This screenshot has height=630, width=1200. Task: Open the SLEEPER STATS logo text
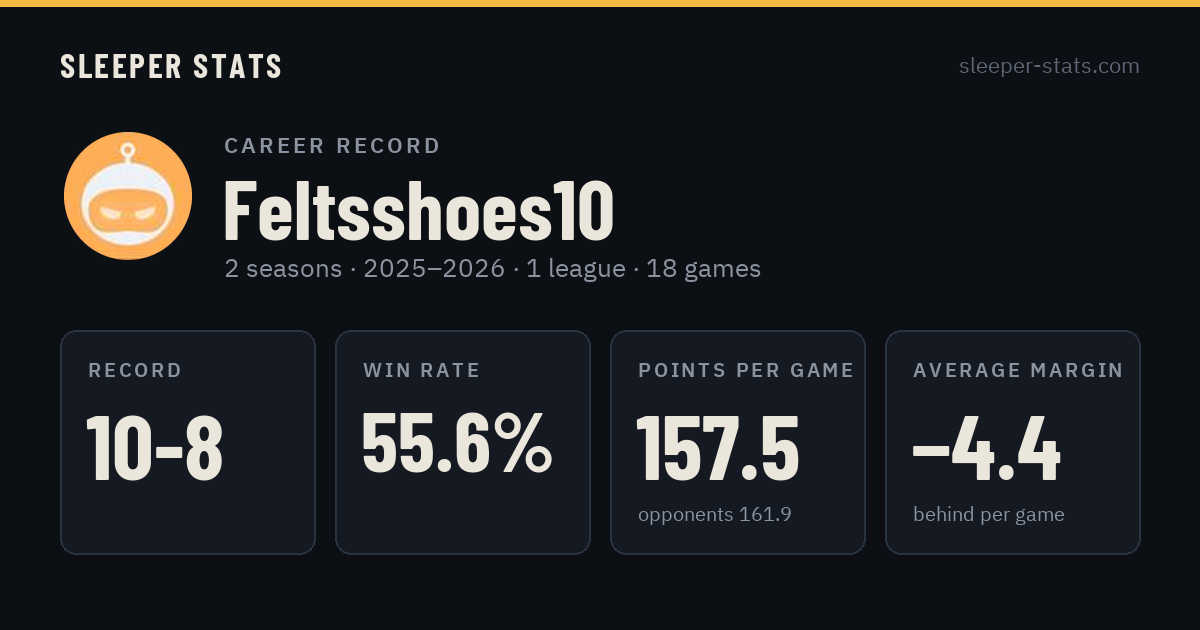171,67
